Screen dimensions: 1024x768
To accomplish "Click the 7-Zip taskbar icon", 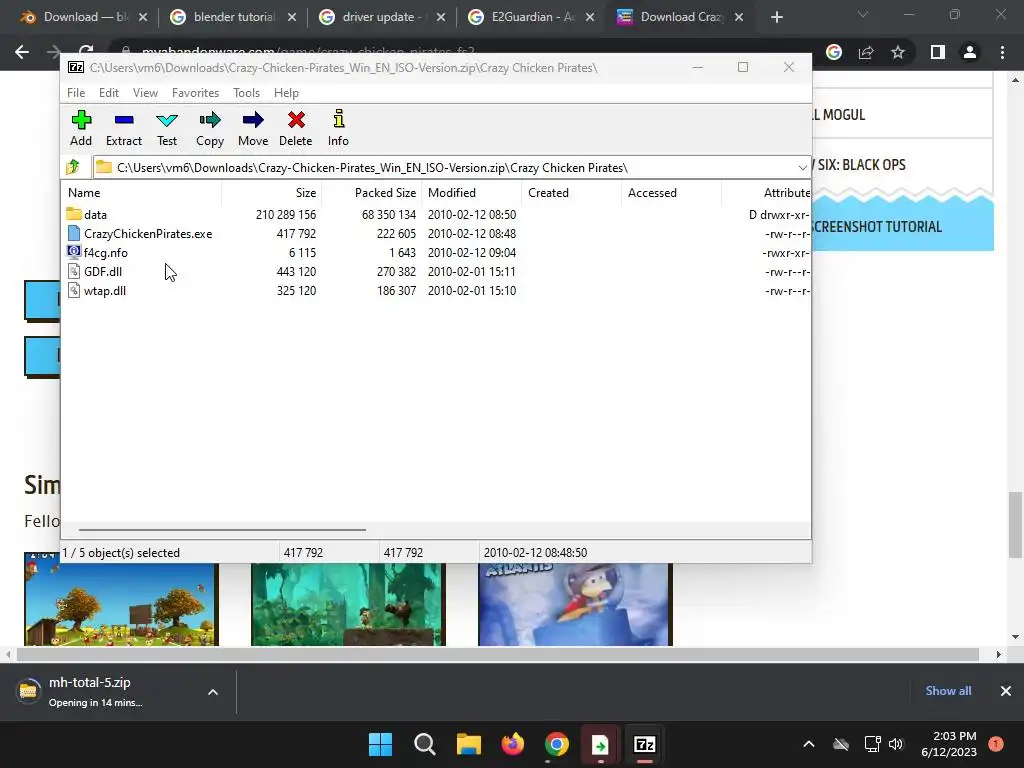I will tap(645, 744).
